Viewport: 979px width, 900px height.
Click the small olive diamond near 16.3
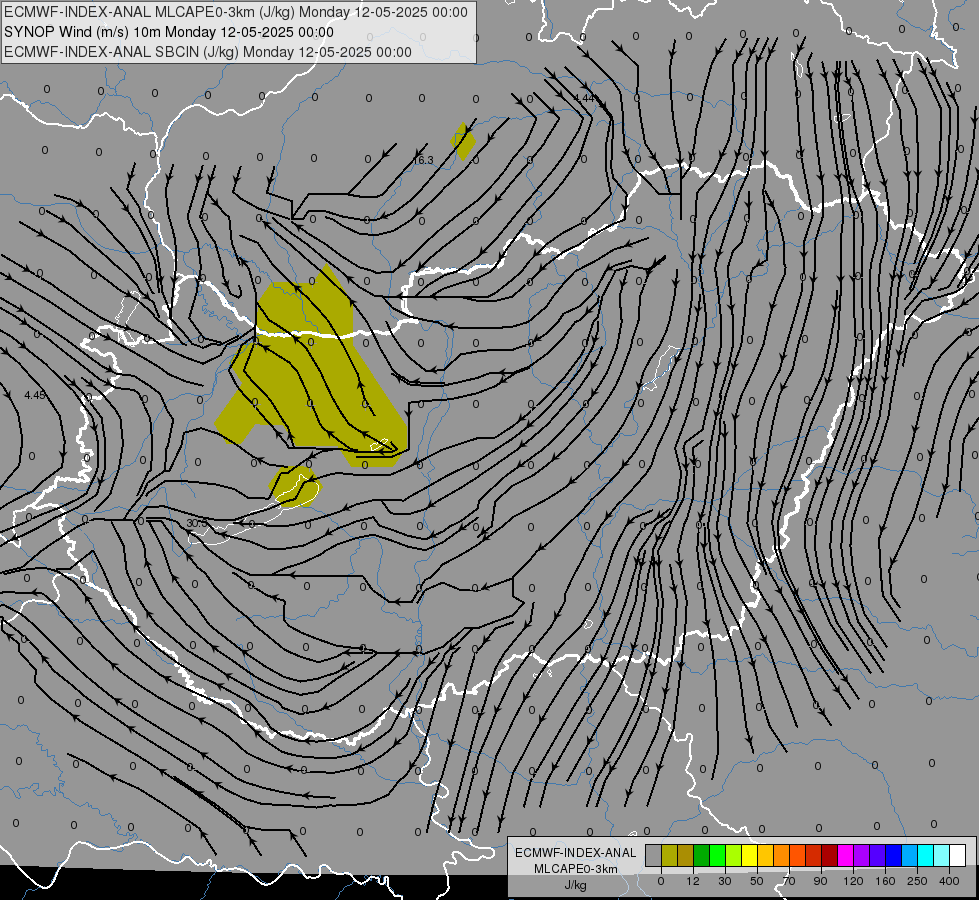[463, 142]
